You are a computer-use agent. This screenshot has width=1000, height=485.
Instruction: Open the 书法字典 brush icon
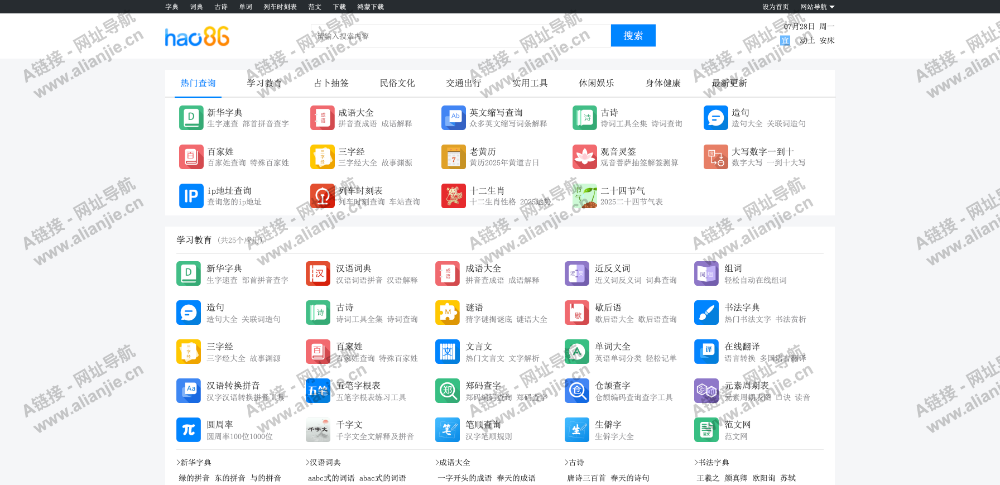click(707, 313)
